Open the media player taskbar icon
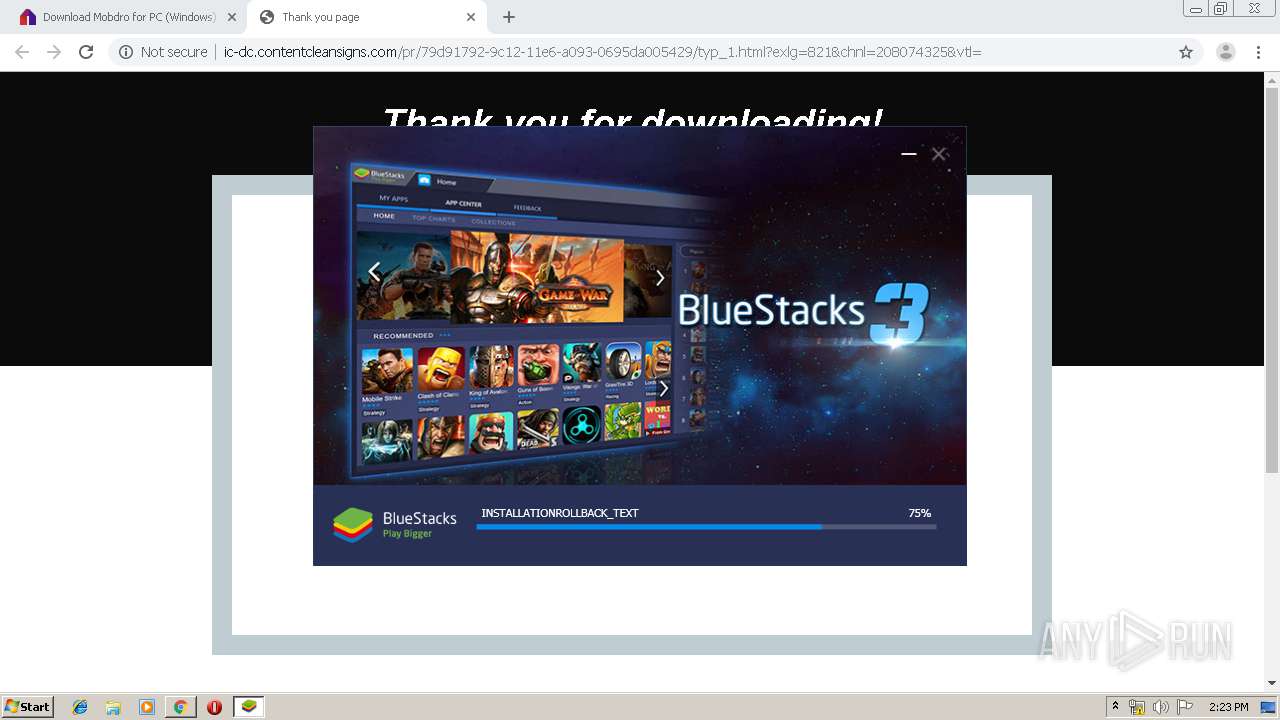This screenshot has width=1280, height=720. [147, 707]
